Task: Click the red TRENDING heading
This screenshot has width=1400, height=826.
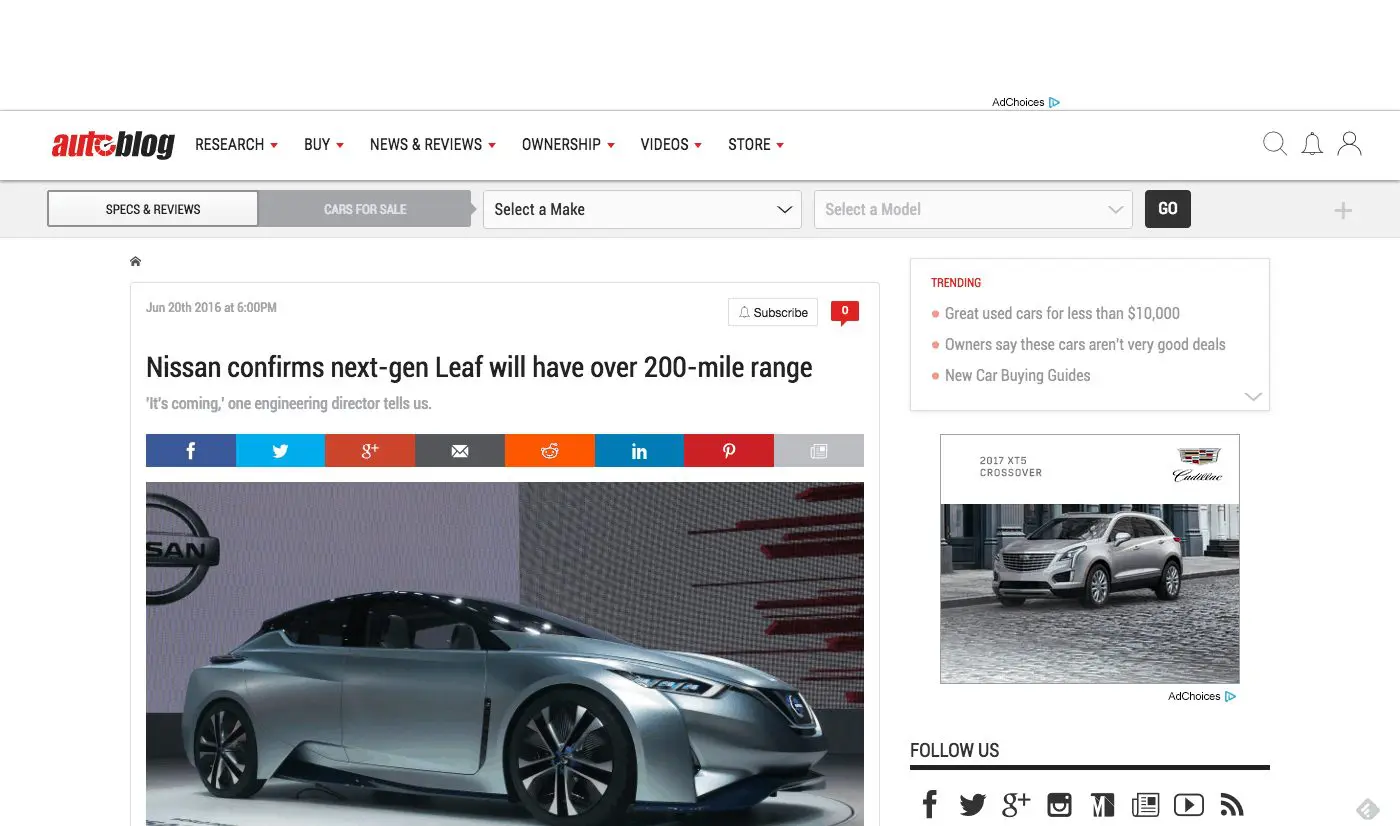Action: 956,283
